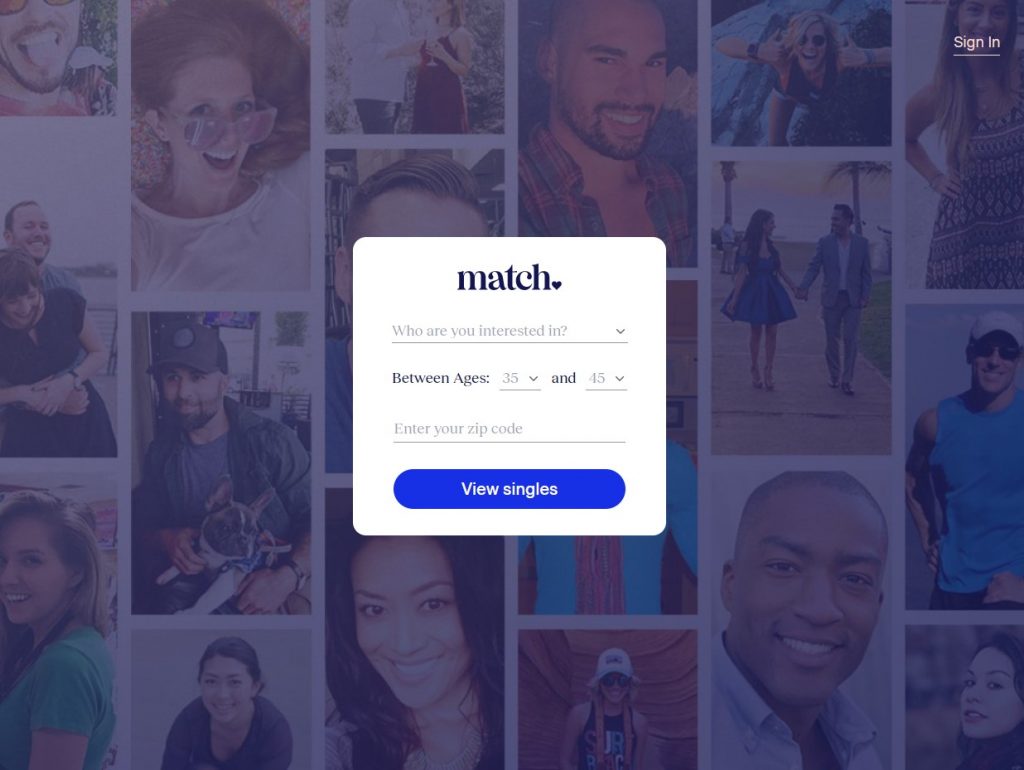Click the photo of woman giving thumbs up on rocks

(801, 72)
